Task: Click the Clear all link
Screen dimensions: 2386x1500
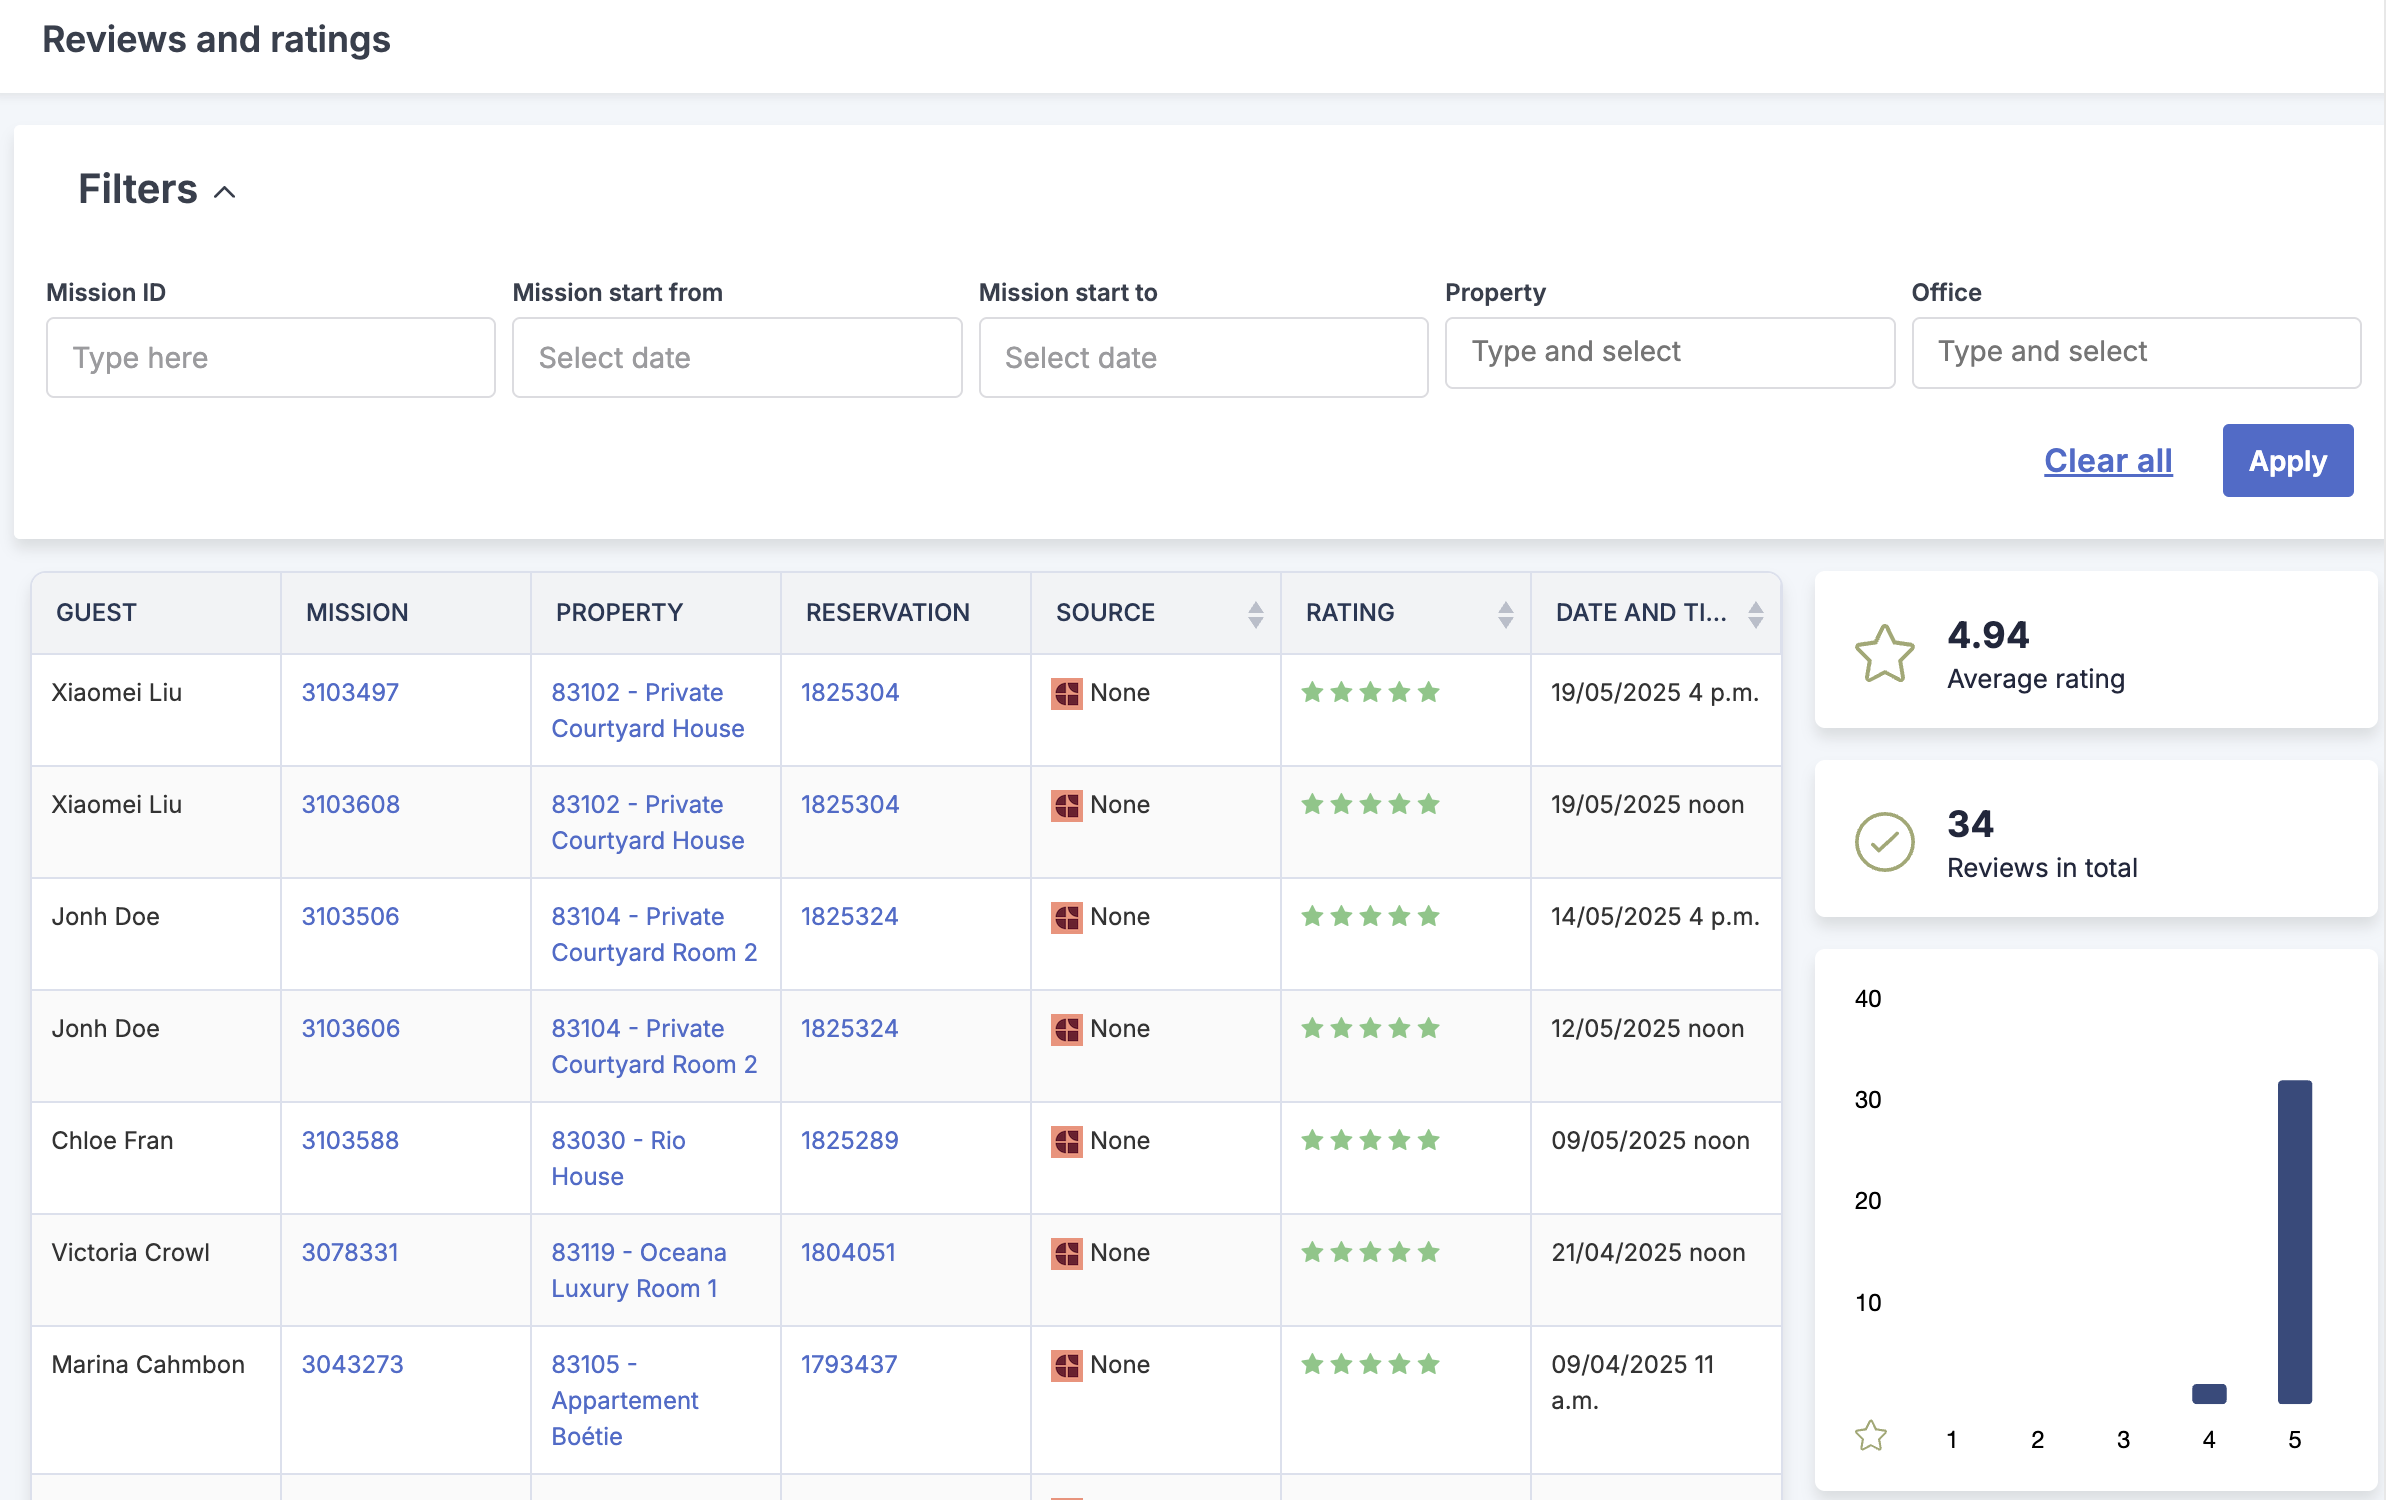Action: 2108,460
